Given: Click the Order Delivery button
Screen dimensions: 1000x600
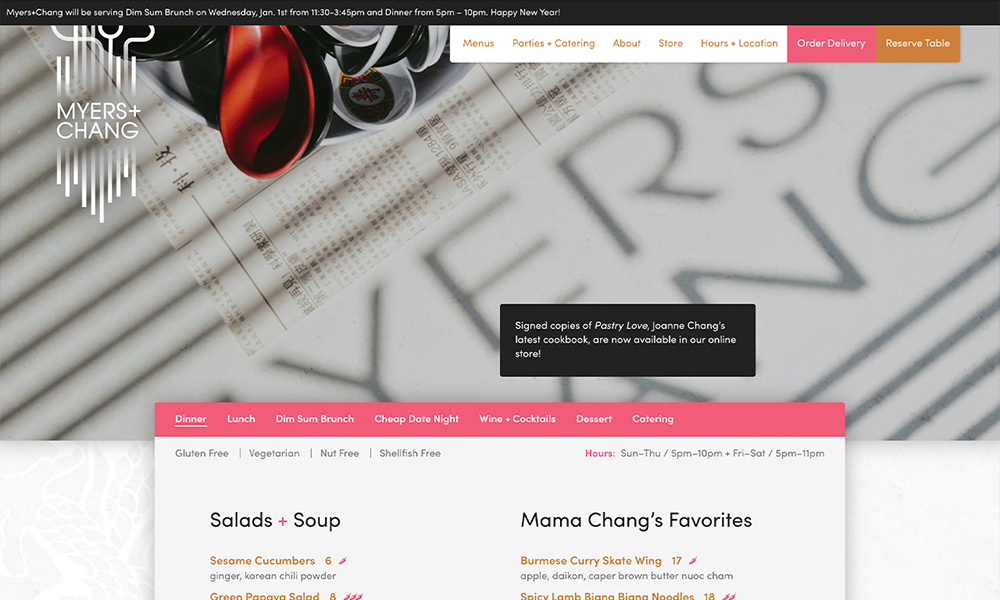Looking at the screenshot, I should coord(831,43).
